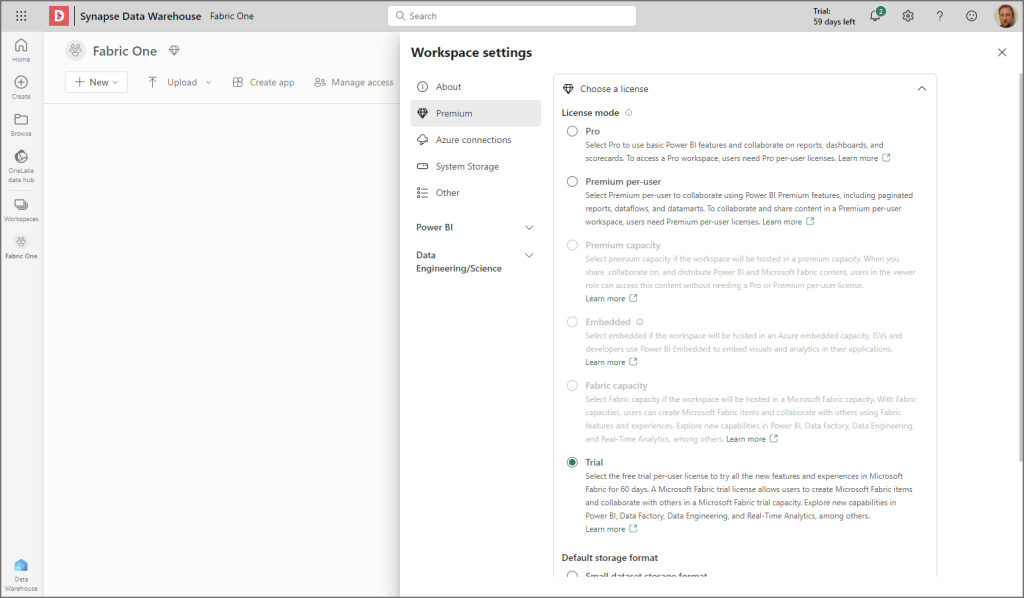Screen dimensions: 1024x598
Task: Open Learn more link under Premium per-user
Action: click(x=788, y=222)
